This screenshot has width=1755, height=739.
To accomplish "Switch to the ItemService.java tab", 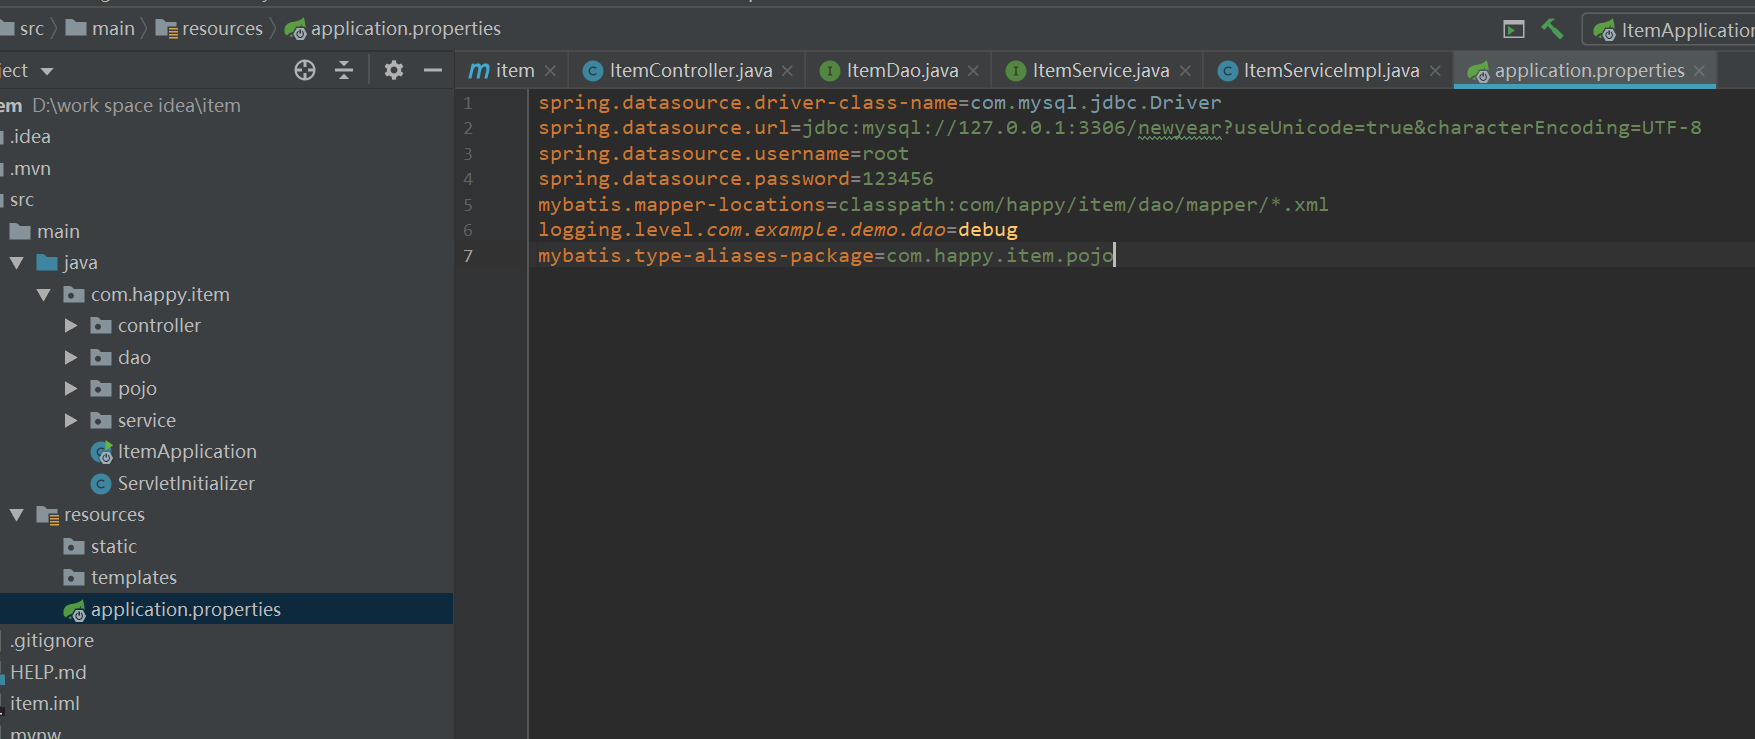I will click(x=1100, y=71).
